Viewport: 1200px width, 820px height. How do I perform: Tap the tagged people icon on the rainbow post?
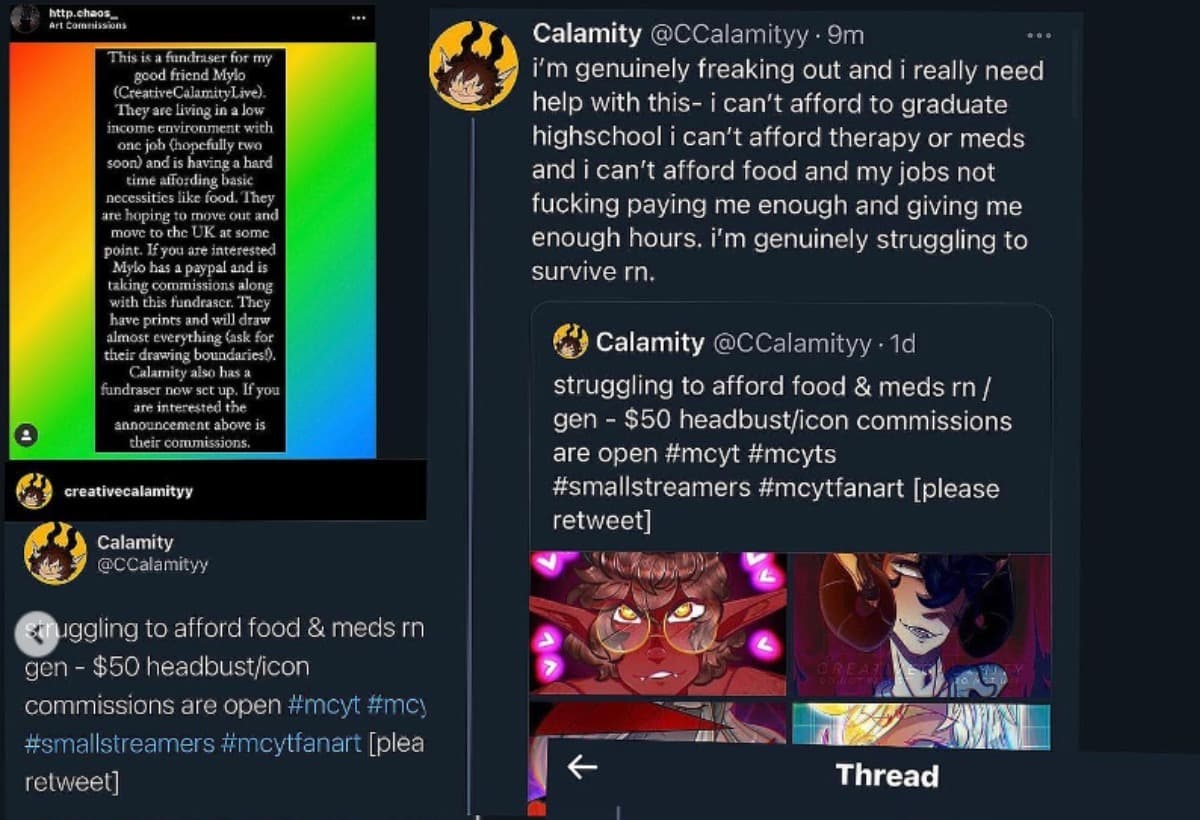(x=27, y=434)
